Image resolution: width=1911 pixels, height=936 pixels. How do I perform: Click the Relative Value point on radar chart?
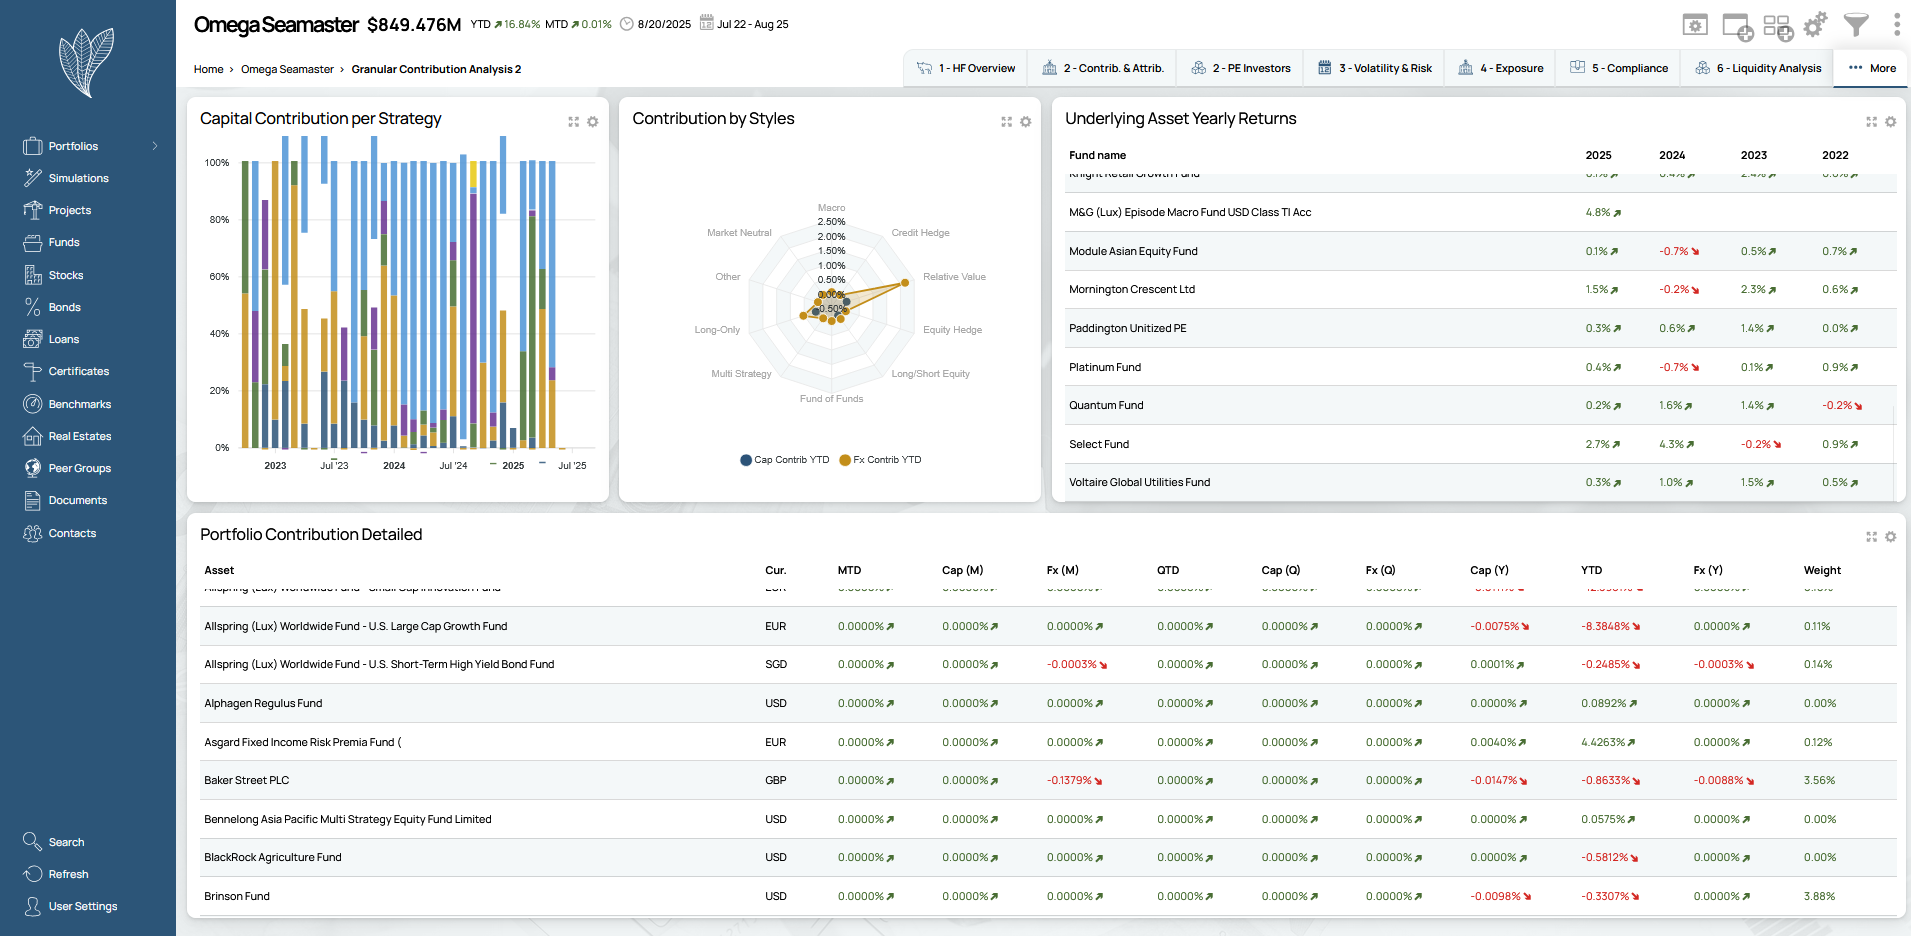pos(905,283)
